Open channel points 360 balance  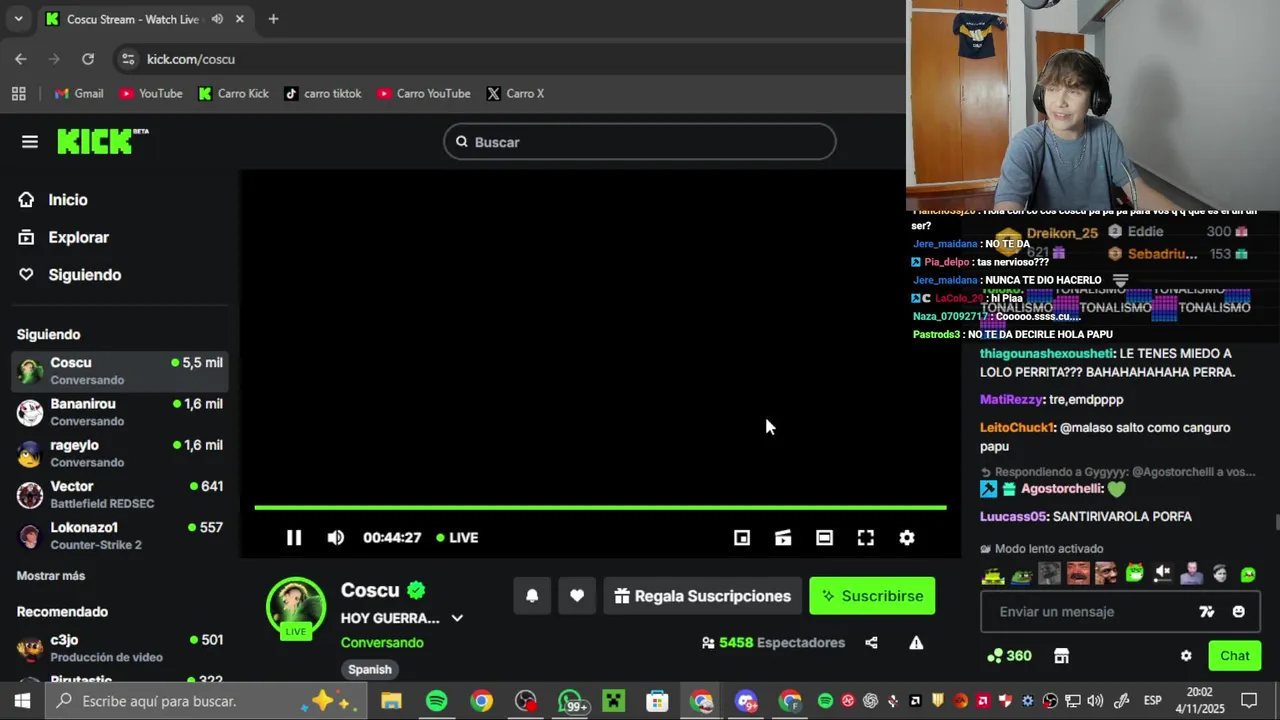pyautogui.click(x=1009, y=656)
